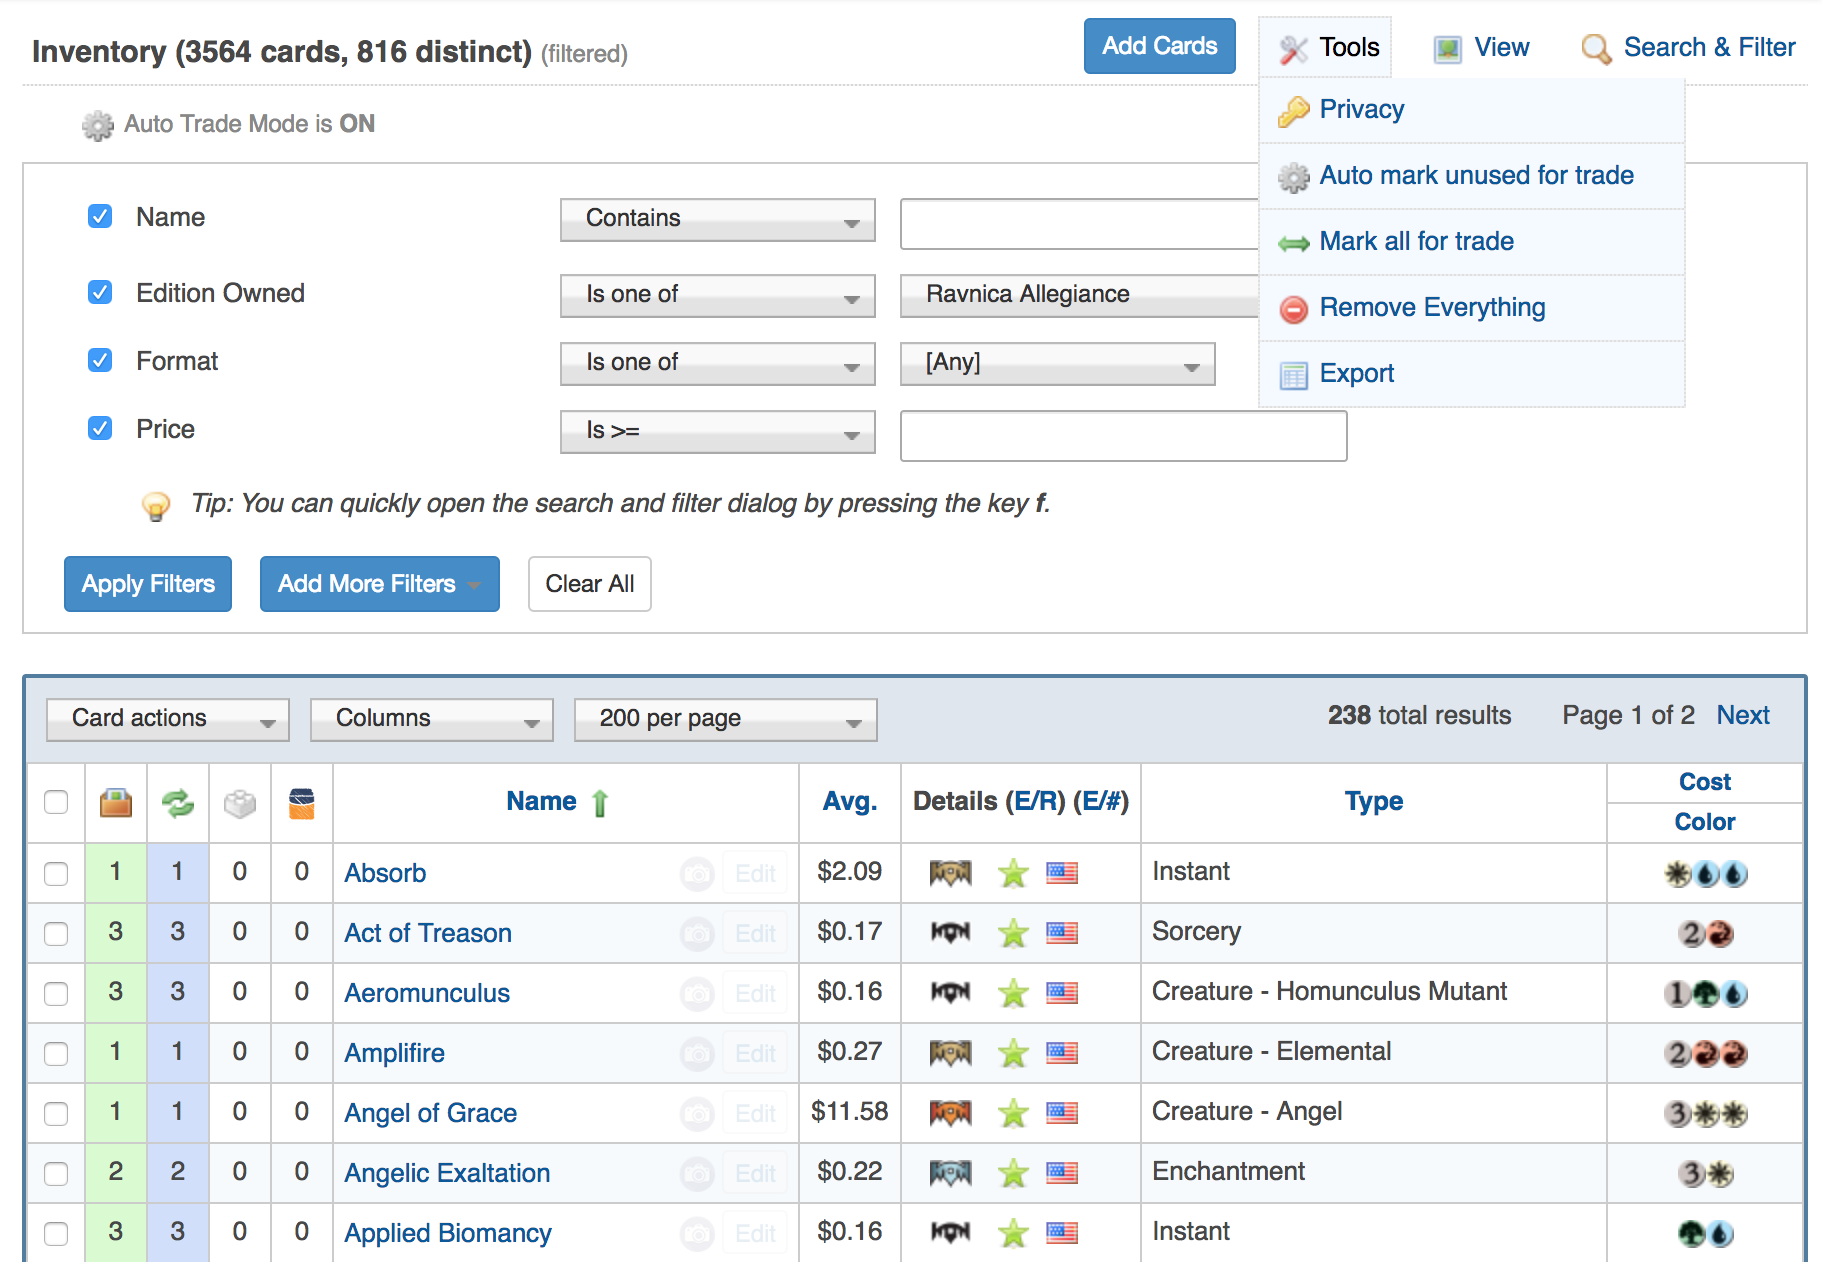Image resolution: width=1822 pixels, height=1262 pixels.
Task: Go to Next results page
Action: click(1742, 715)
